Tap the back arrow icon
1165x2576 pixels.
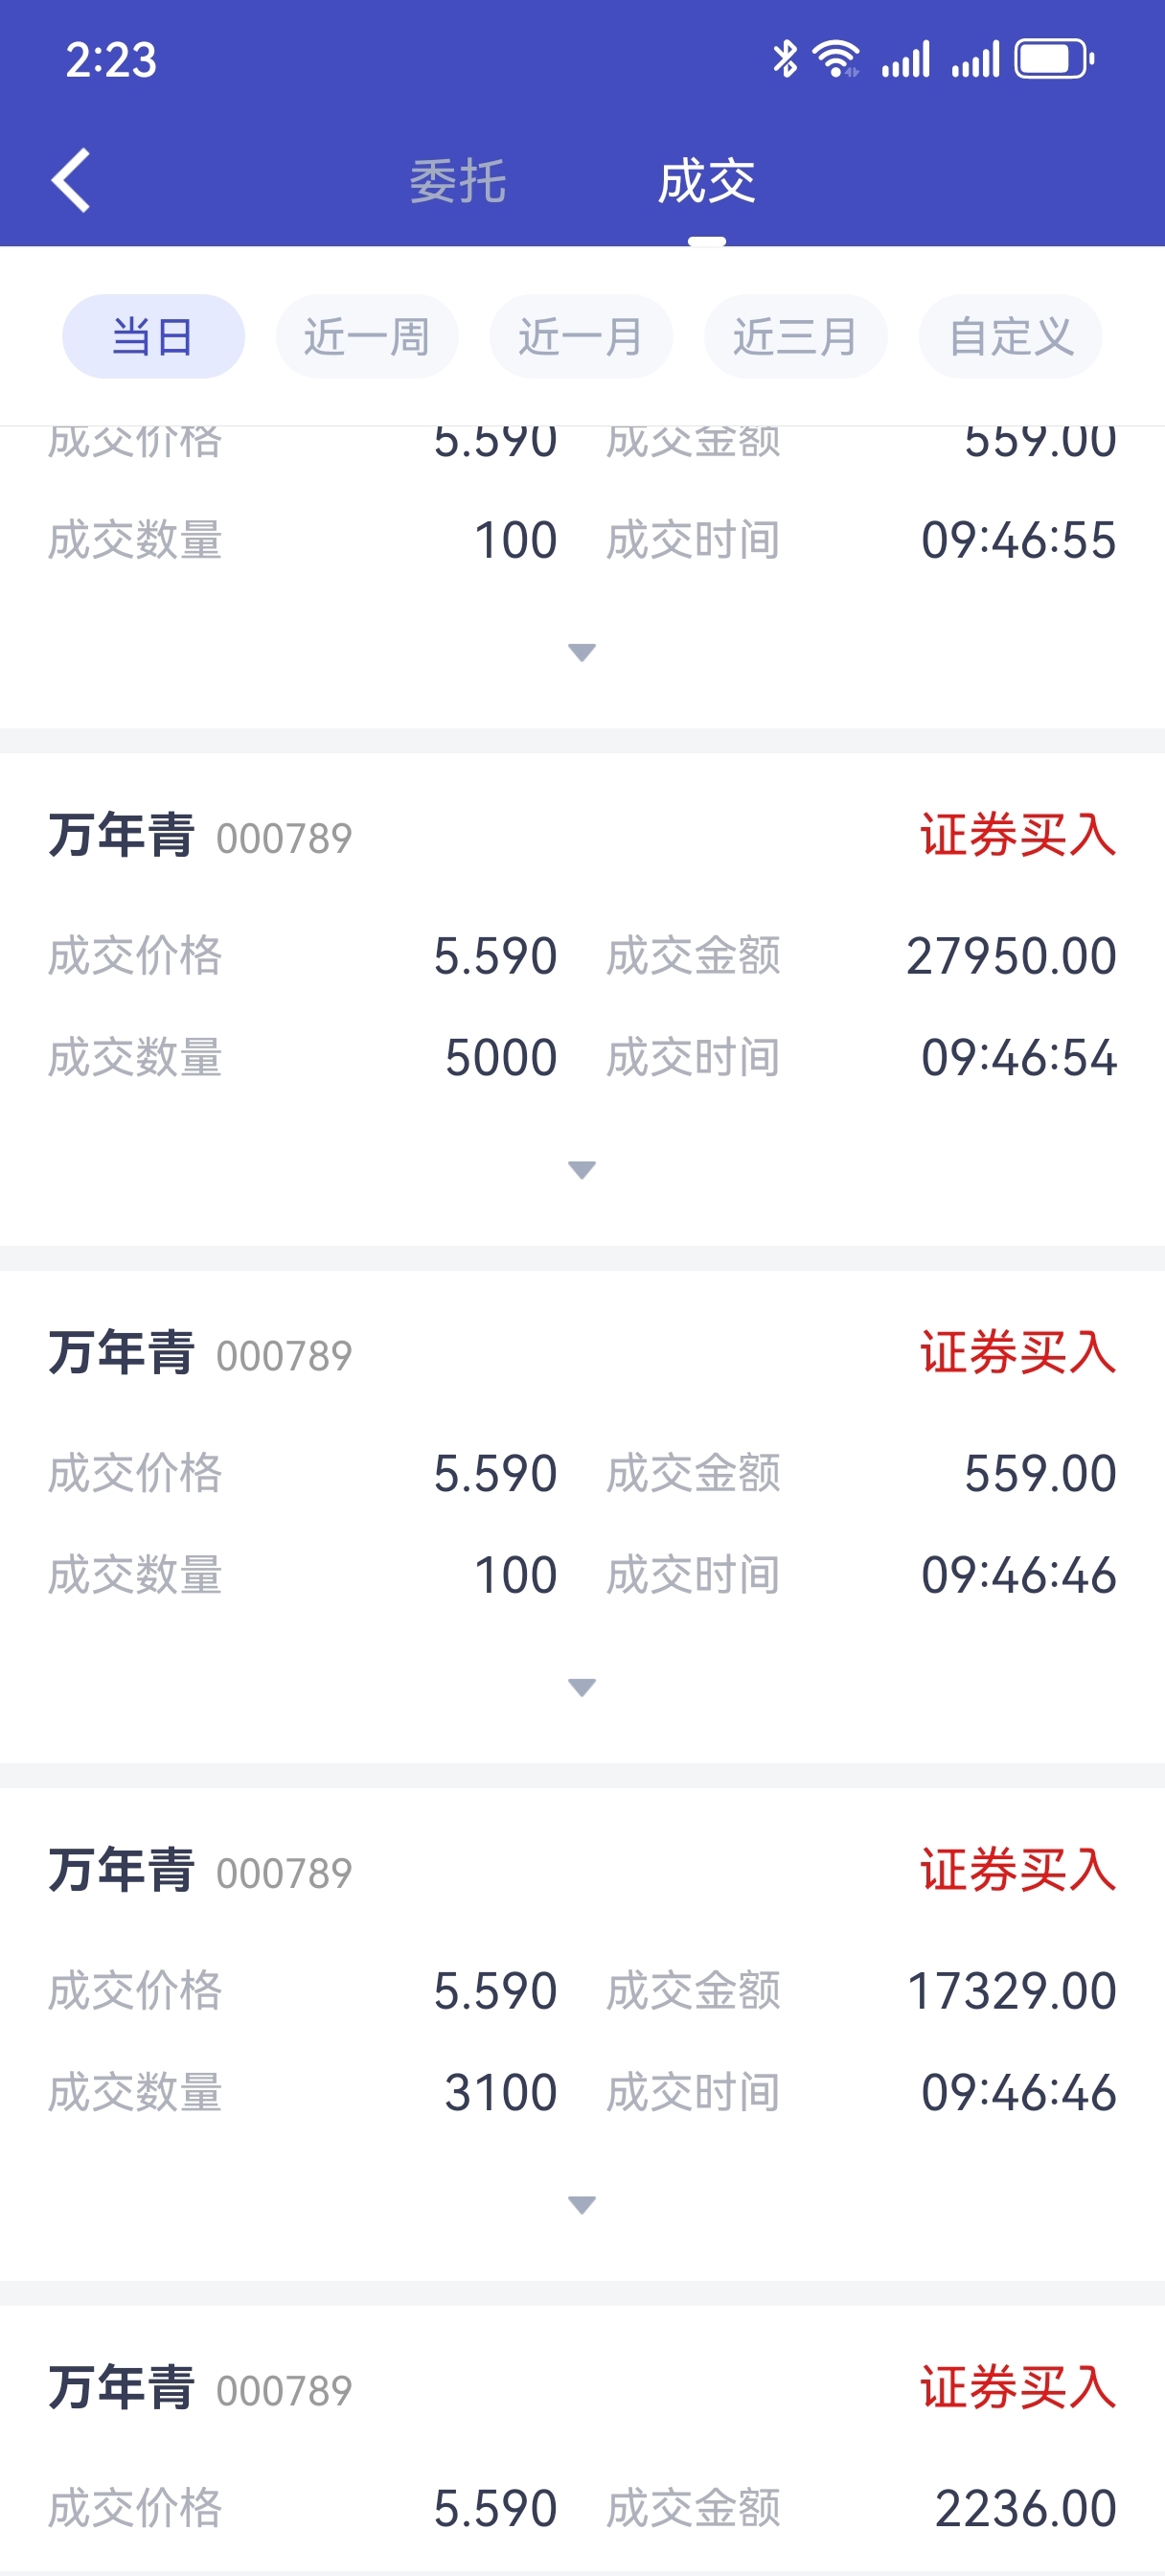(71, 181)
